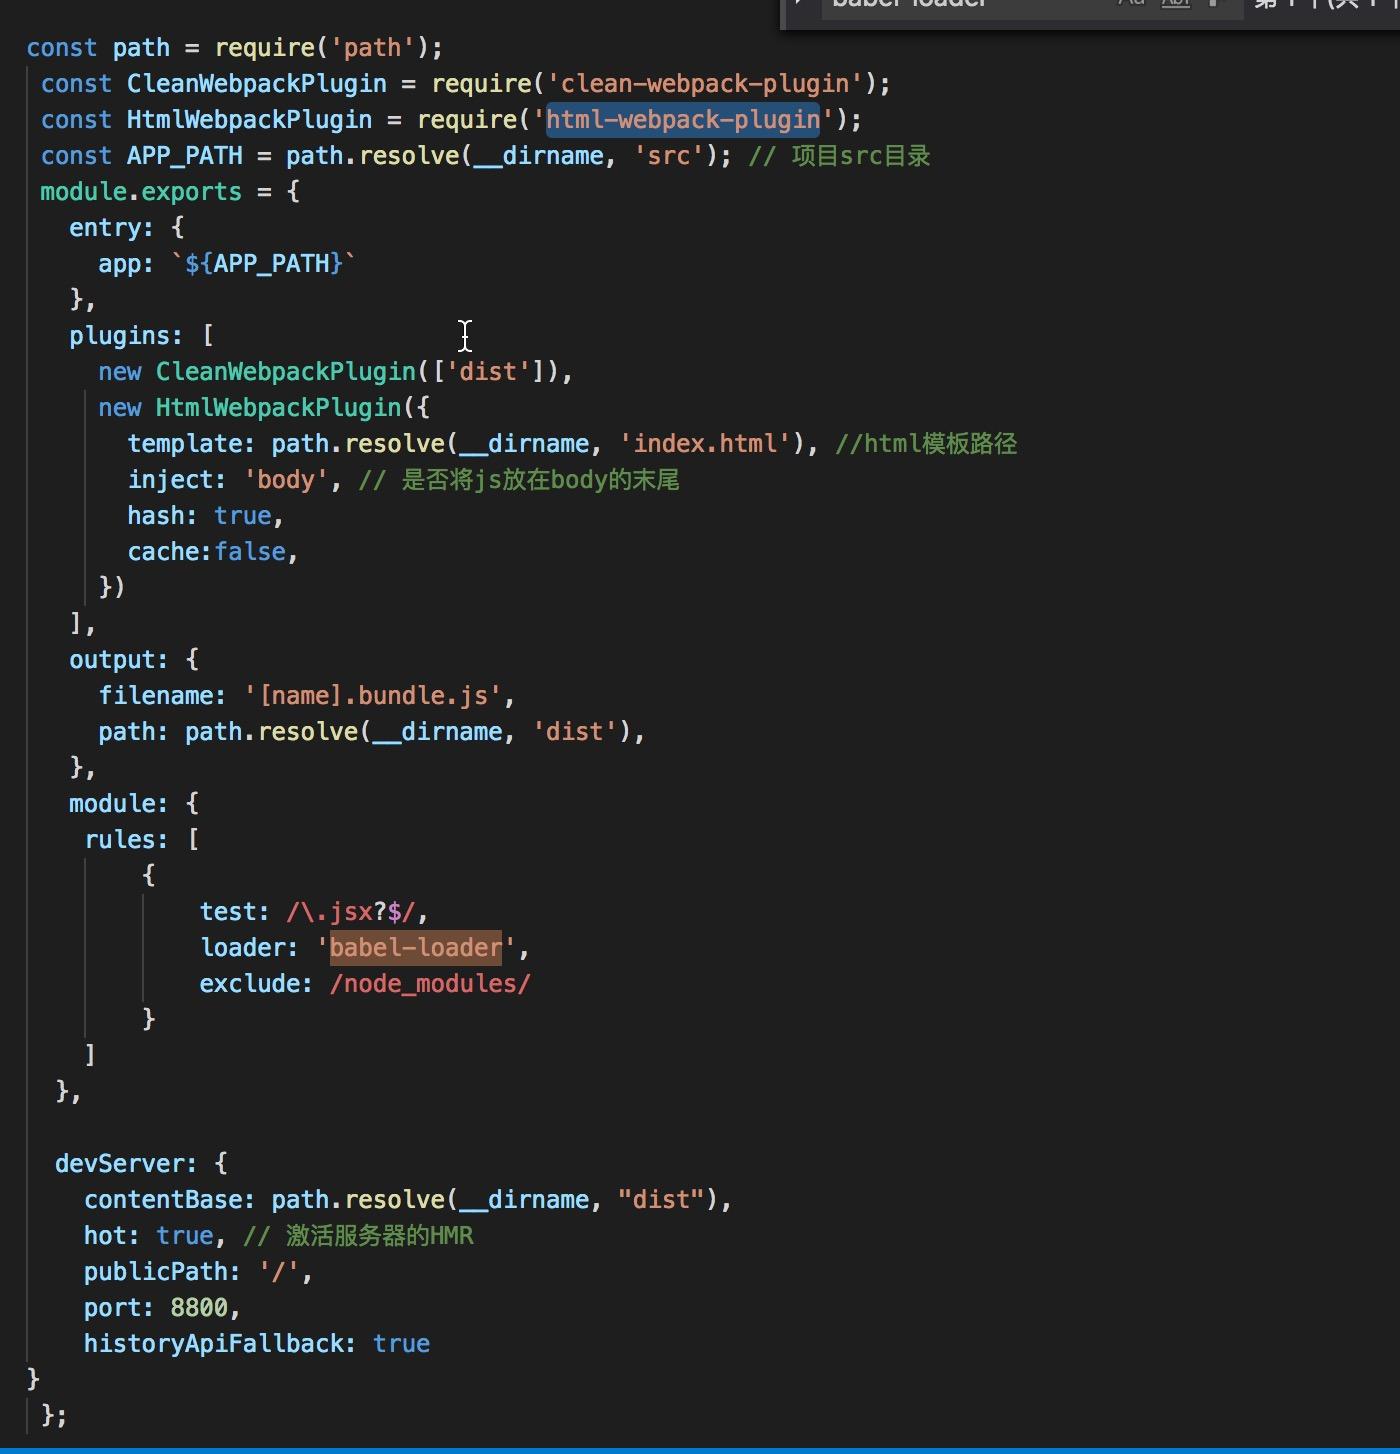The width and height of the screenshot is (1400, 1454).
Task: Click the /\.jsx?$/ regular expression
Action: pos(351,912)
